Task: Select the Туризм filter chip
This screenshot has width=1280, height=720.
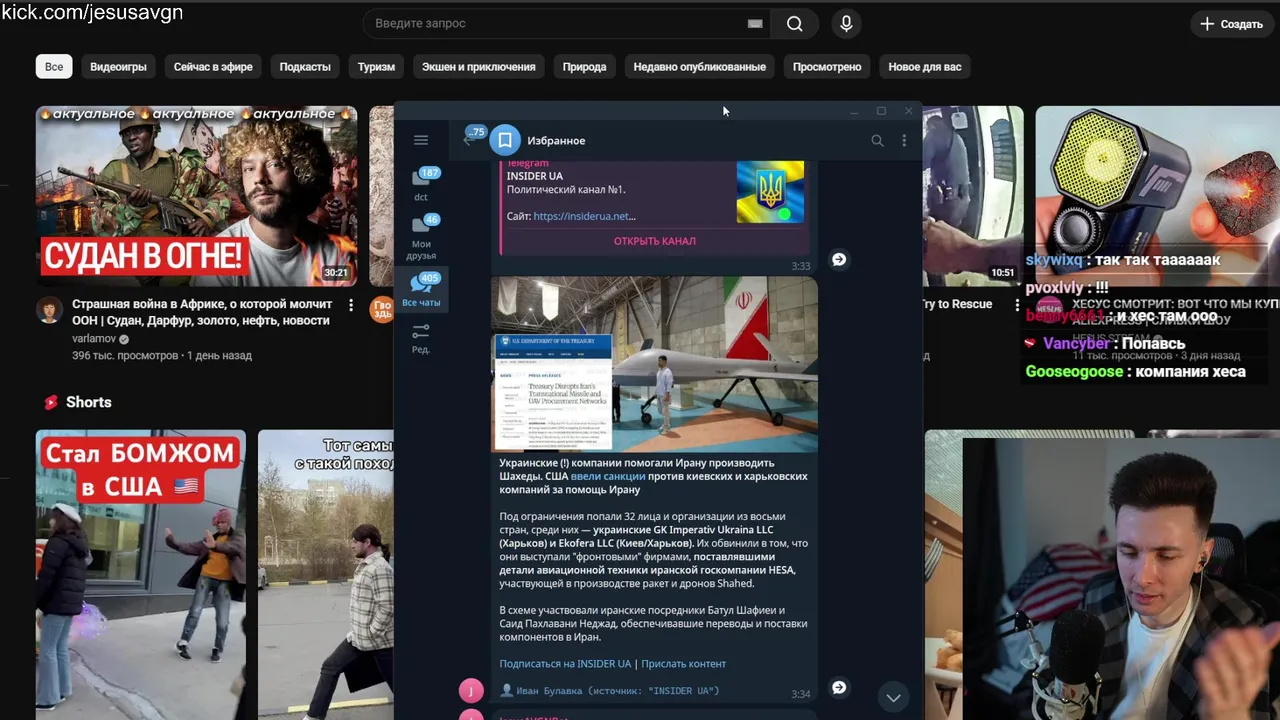Action: pos(376,67)
